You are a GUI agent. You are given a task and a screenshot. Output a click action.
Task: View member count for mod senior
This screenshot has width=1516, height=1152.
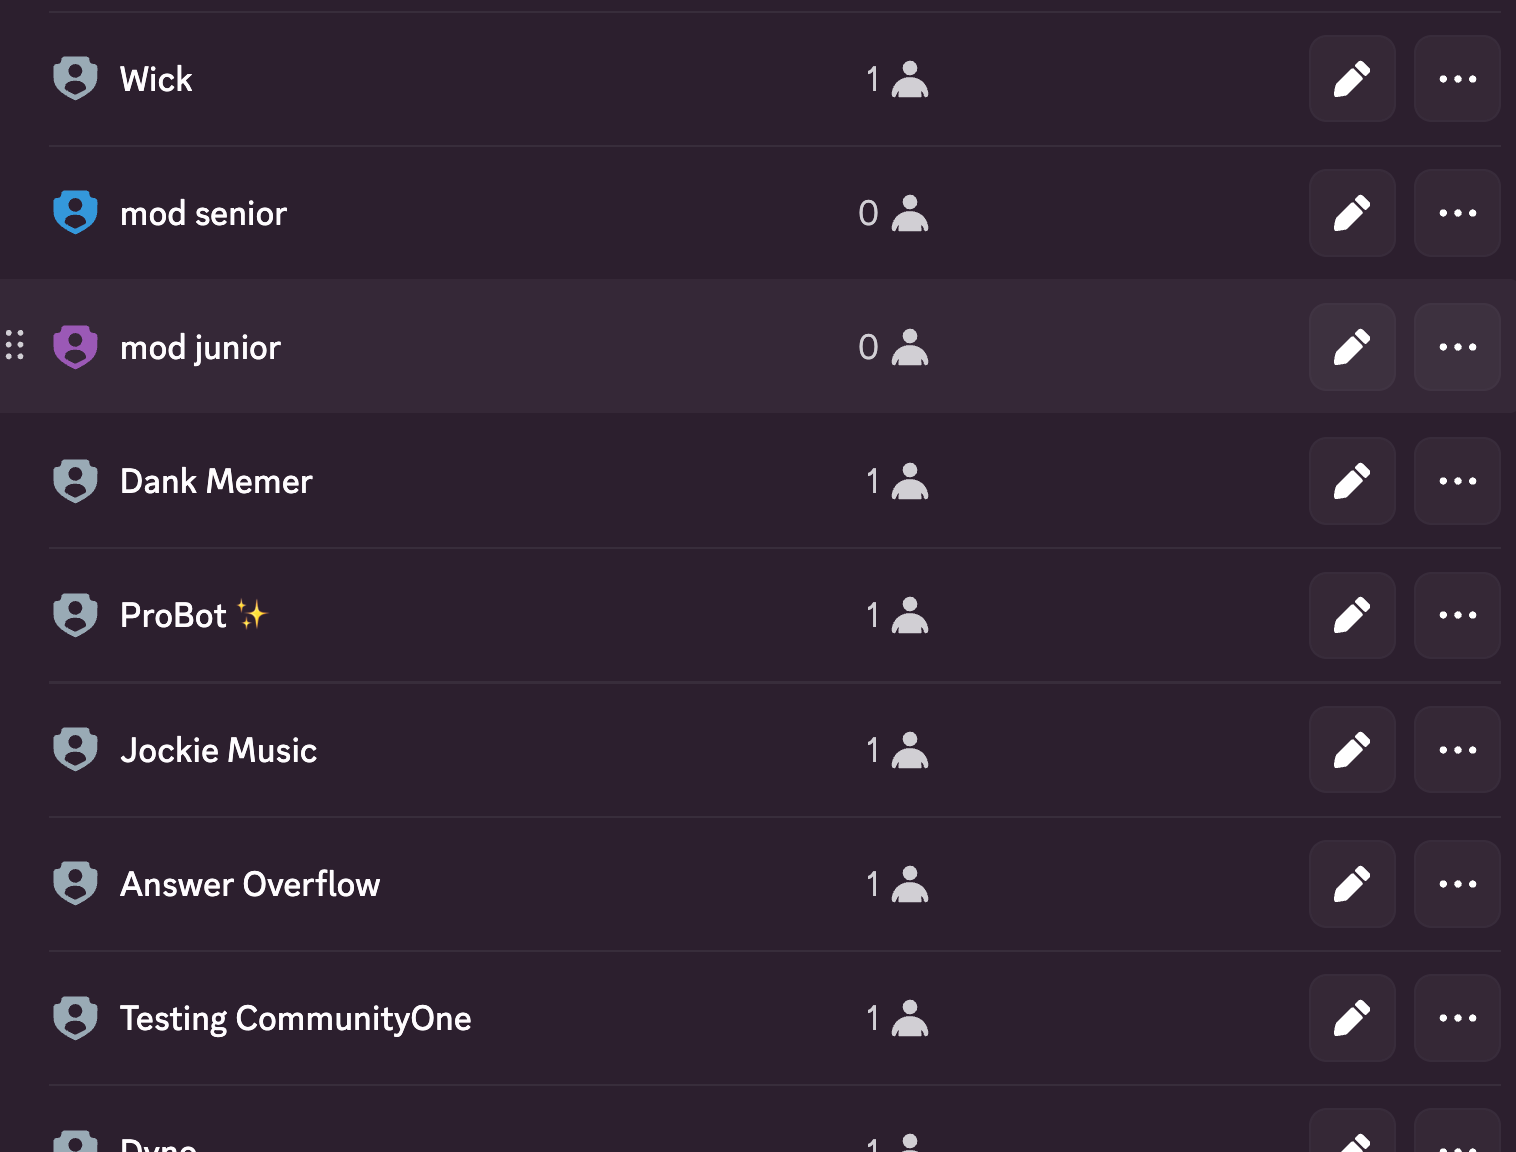click(893, 213)
